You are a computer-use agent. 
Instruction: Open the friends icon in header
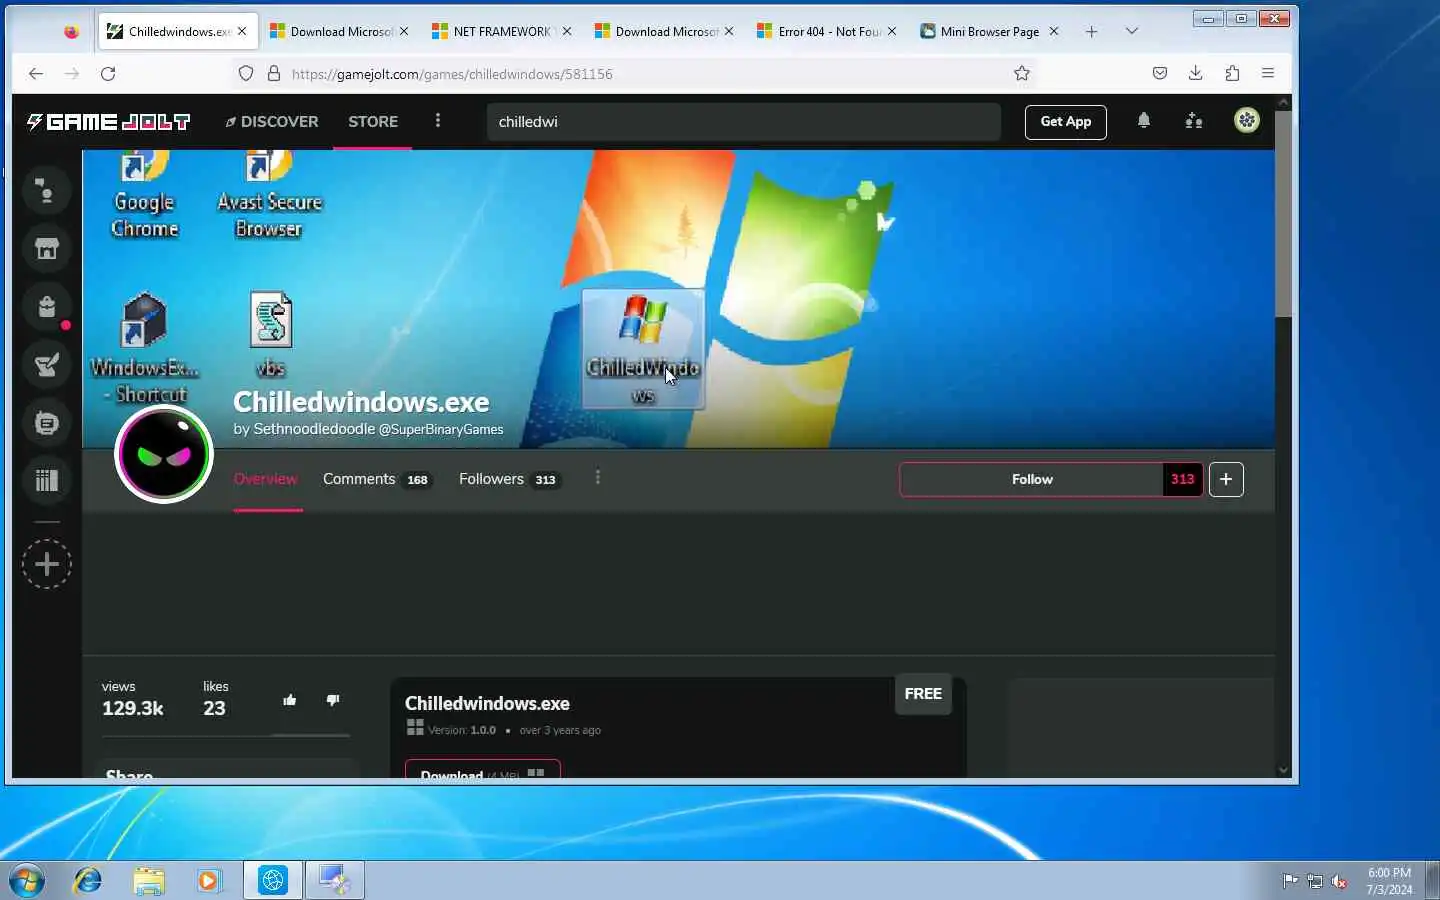(1194, 121)
